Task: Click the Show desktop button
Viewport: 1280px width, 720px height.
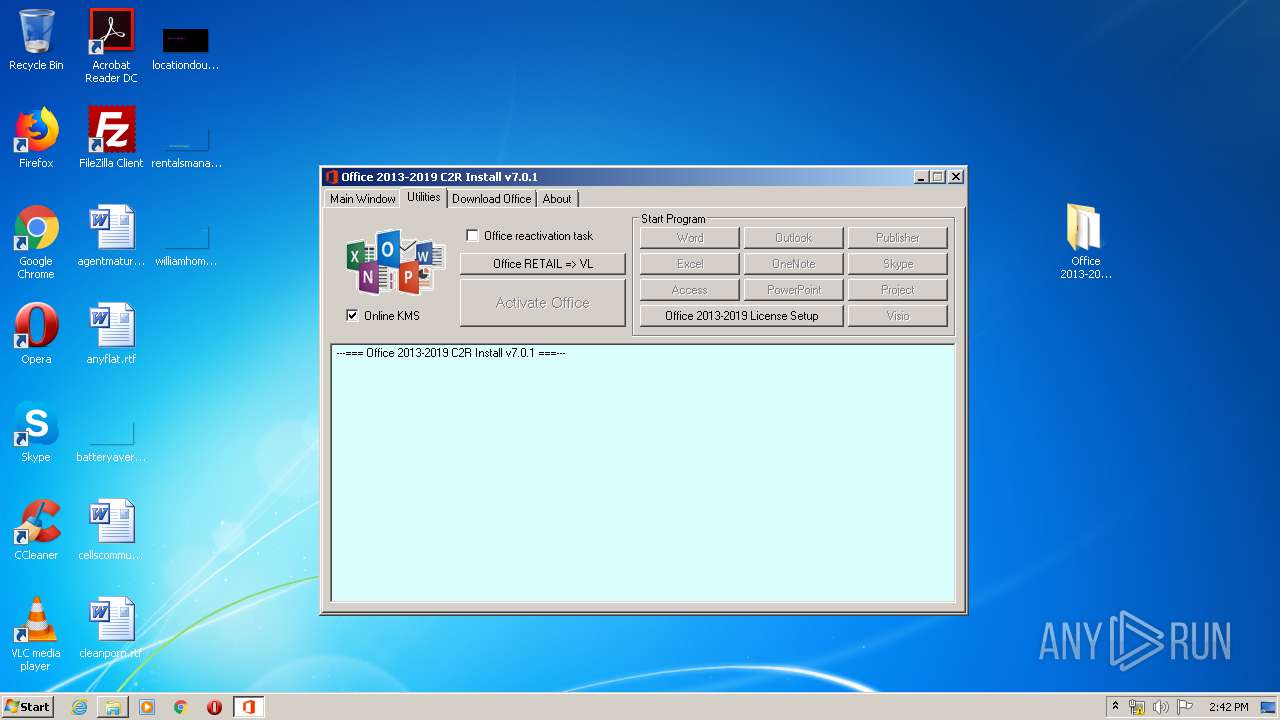Action: coord(1269,707)
